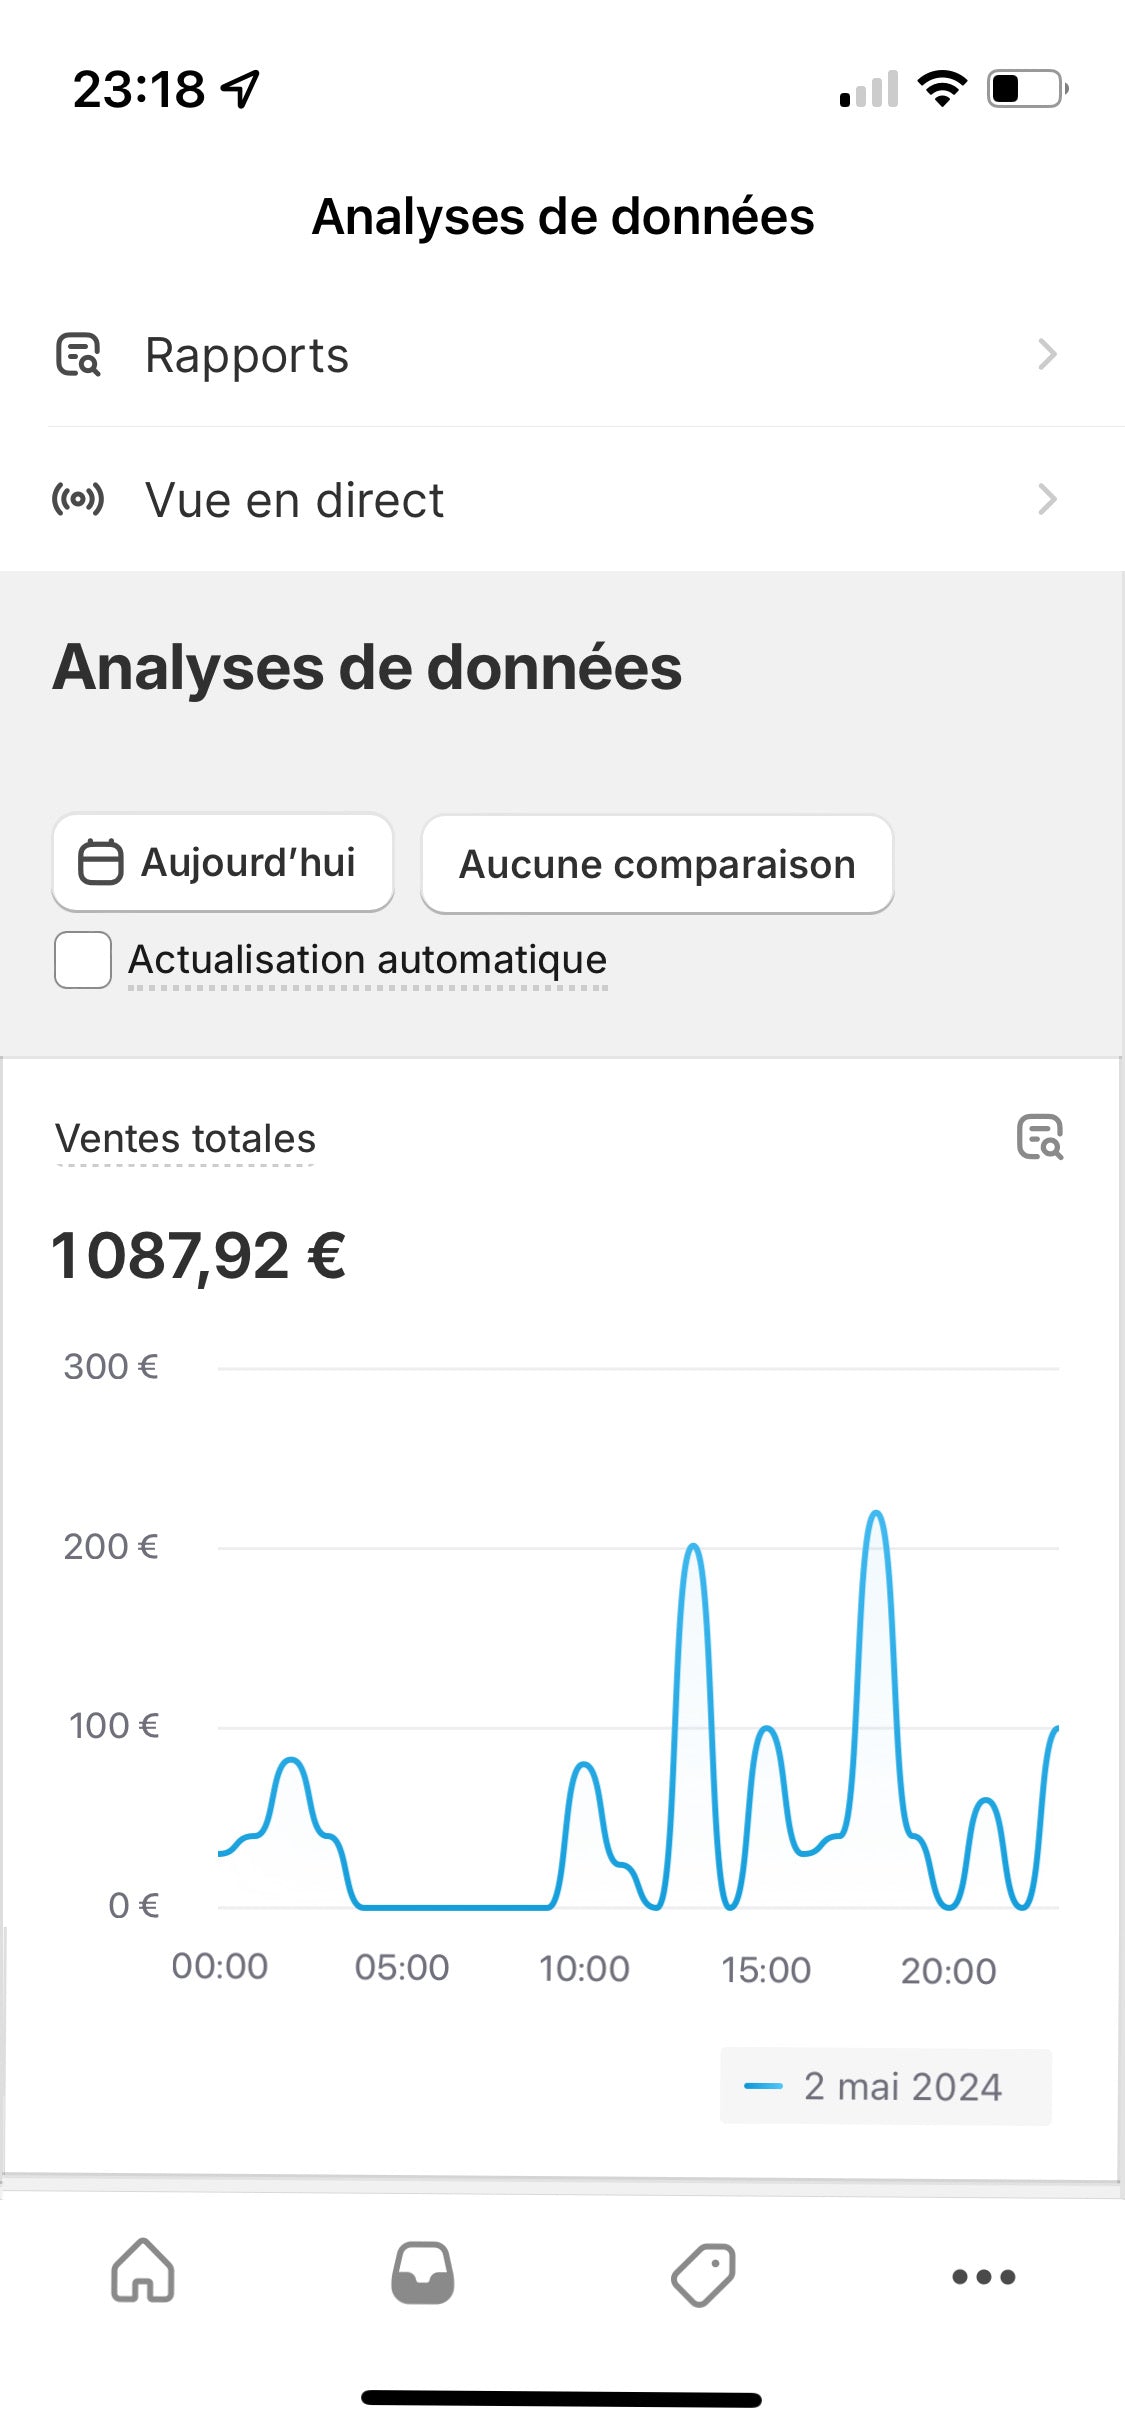
Task: Tap the Actualisation automatique label
Action: [367, 960]
